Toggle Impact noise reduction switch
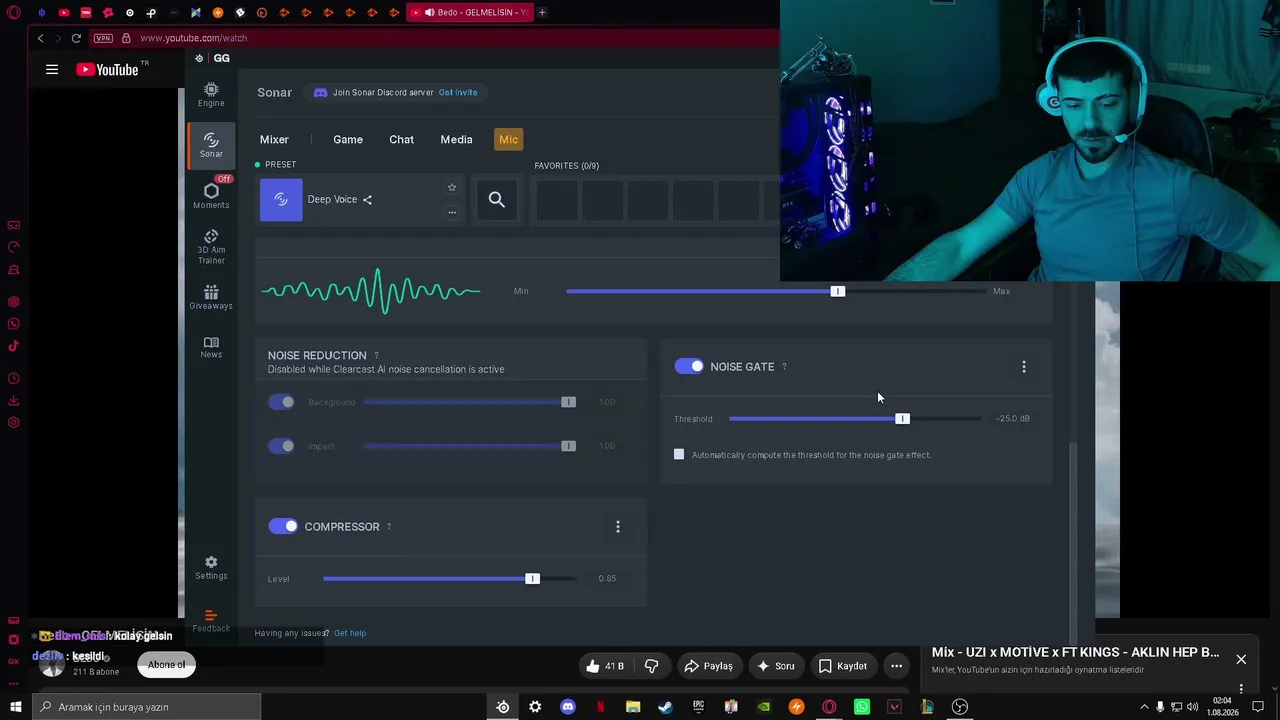Viewport: 1280px width, 720px height. pos(282,446)
